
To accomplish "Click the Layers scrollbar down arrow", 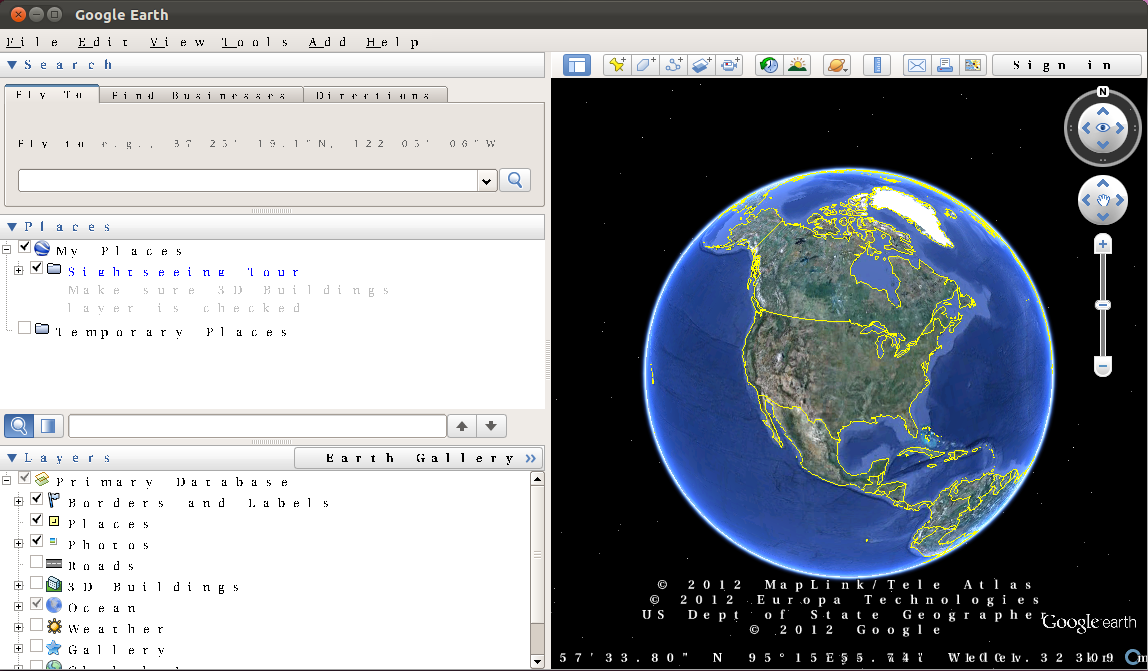I will (537, 661).
